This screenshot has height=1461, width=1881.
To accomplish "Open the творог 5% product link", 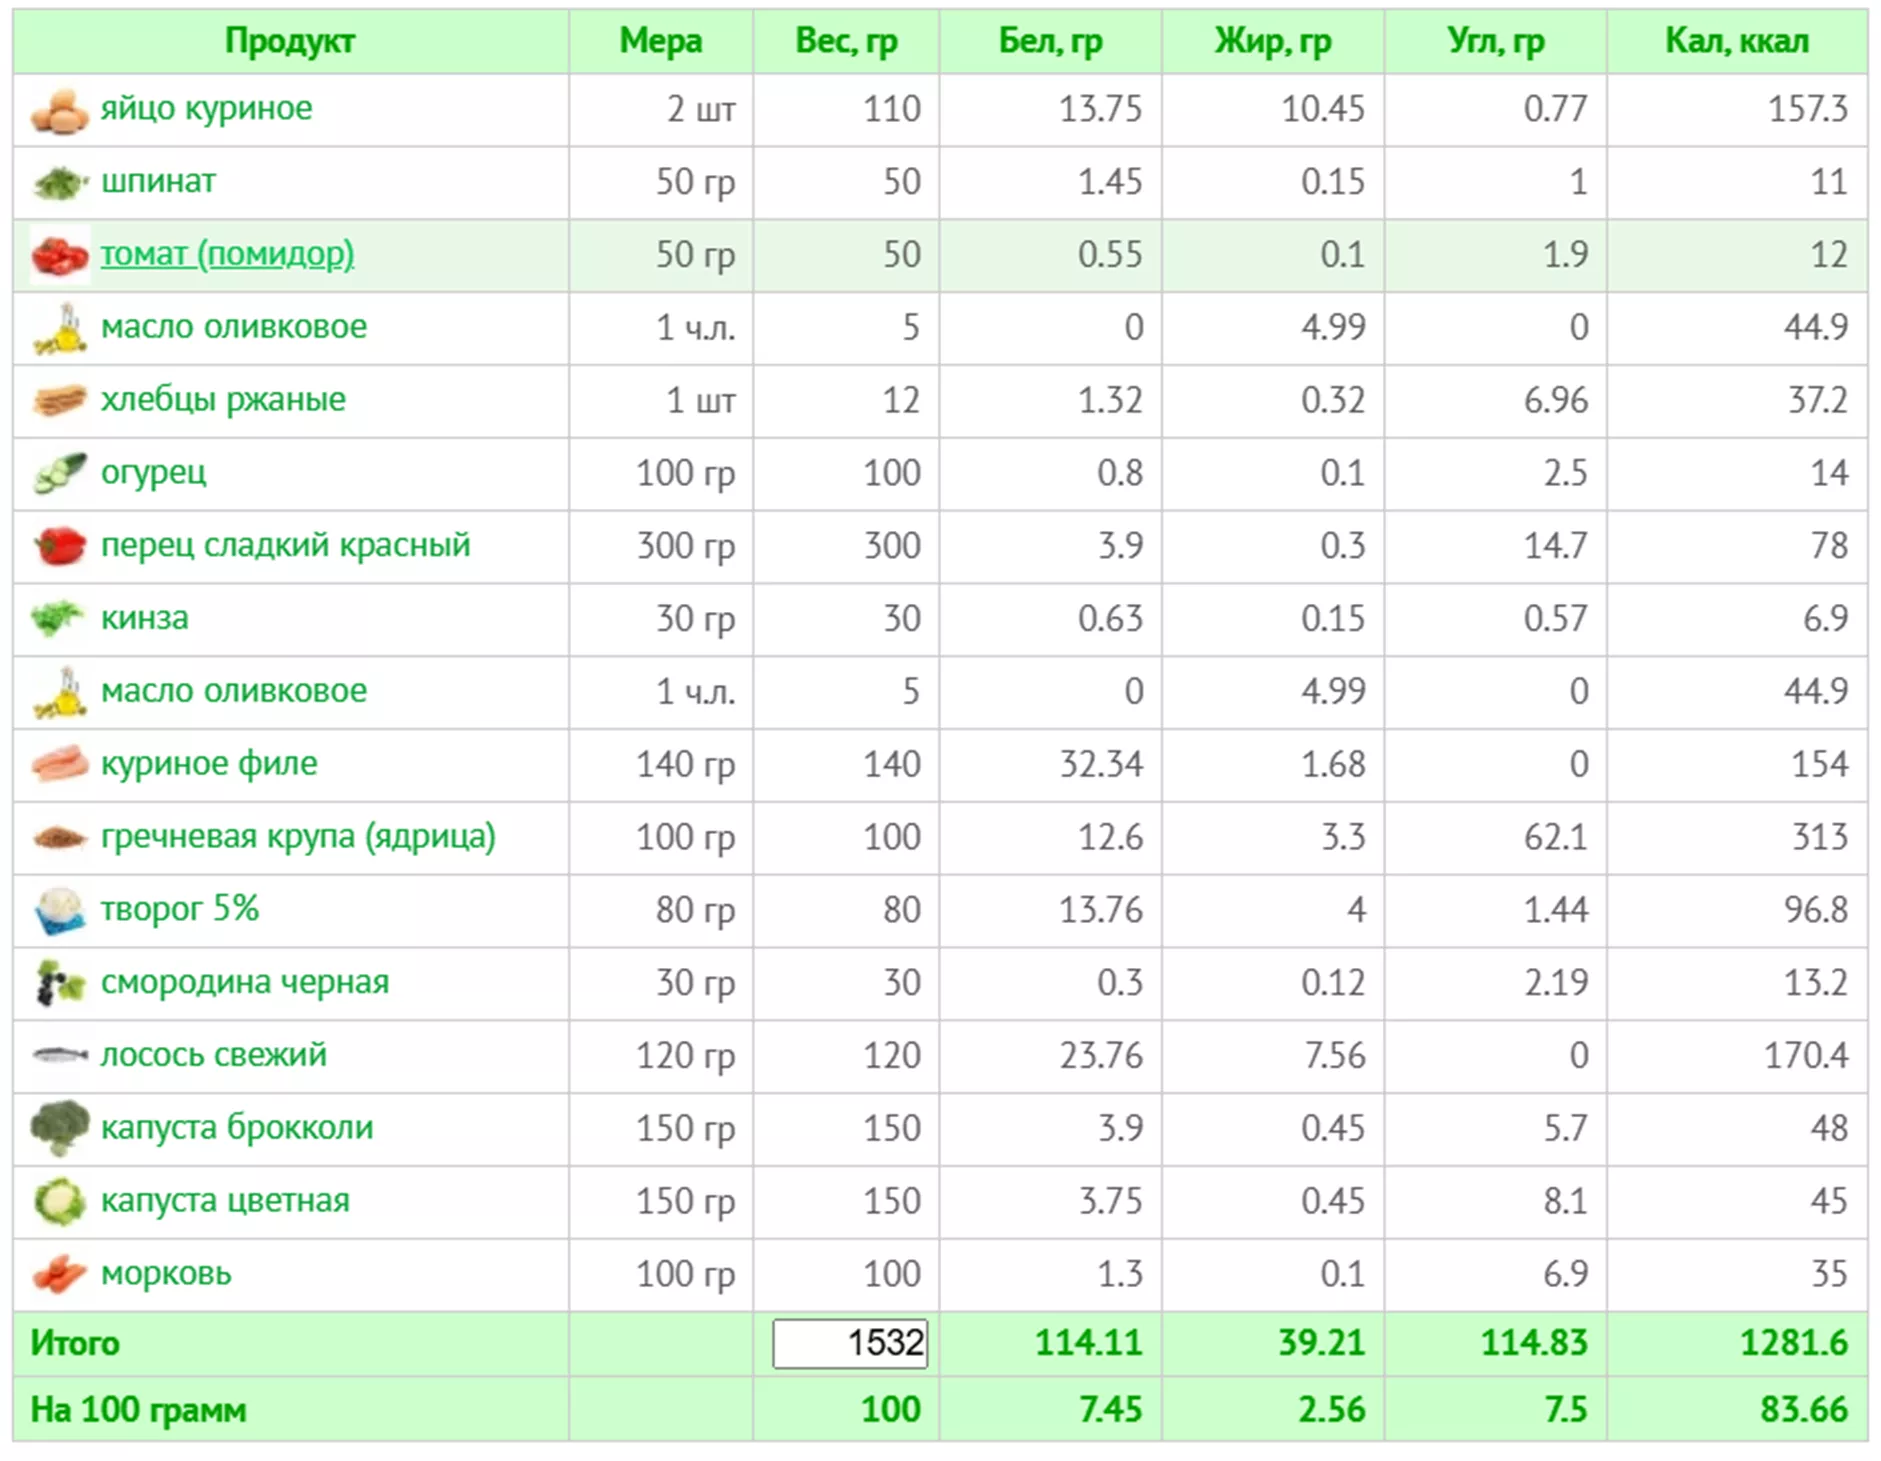I will (x=180, y=909).
